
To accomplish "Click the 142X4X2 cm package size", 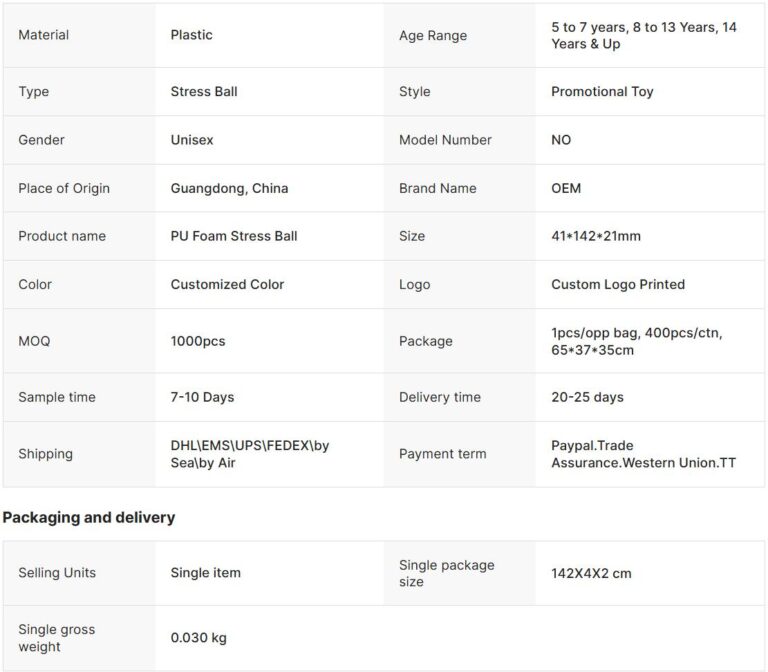I will pos(591,573).
